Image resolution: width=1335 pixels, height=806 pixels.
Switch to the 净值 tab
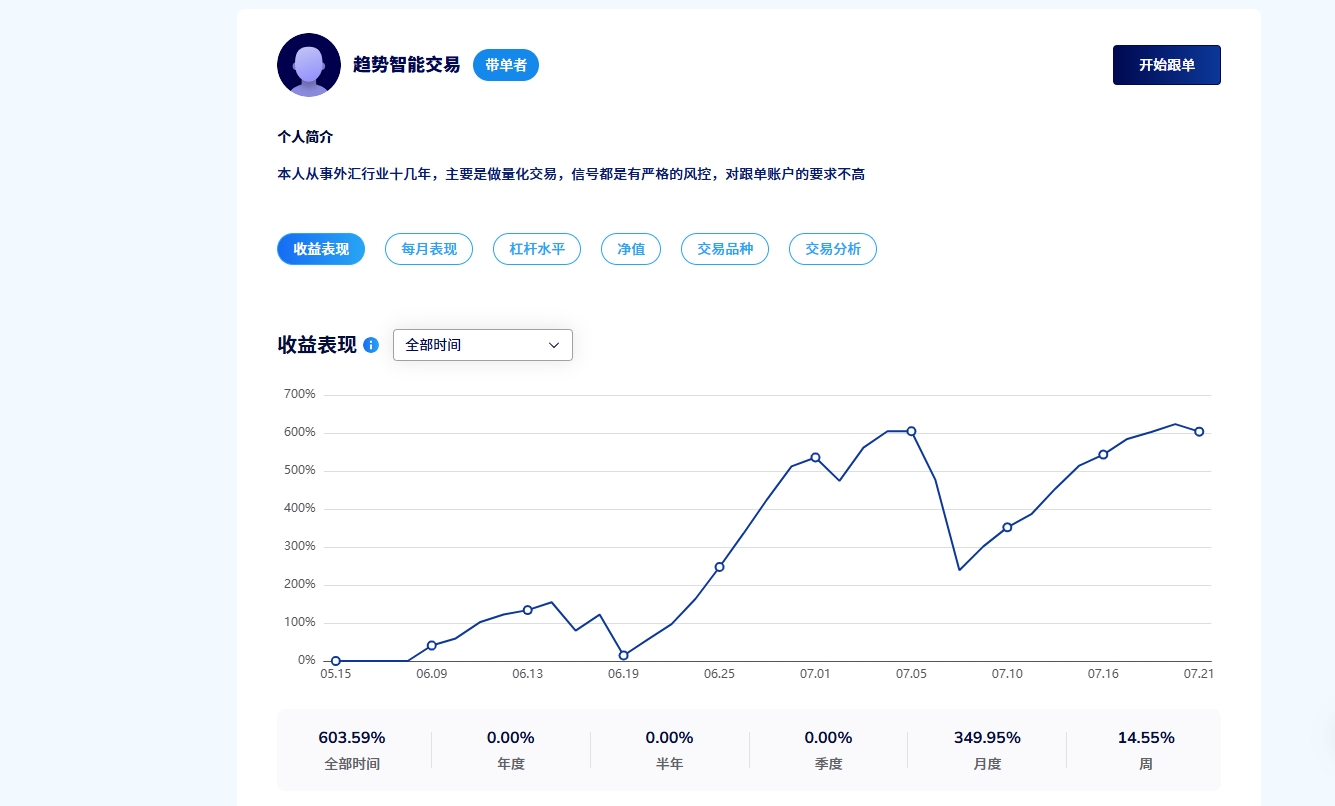coord(631,249)
